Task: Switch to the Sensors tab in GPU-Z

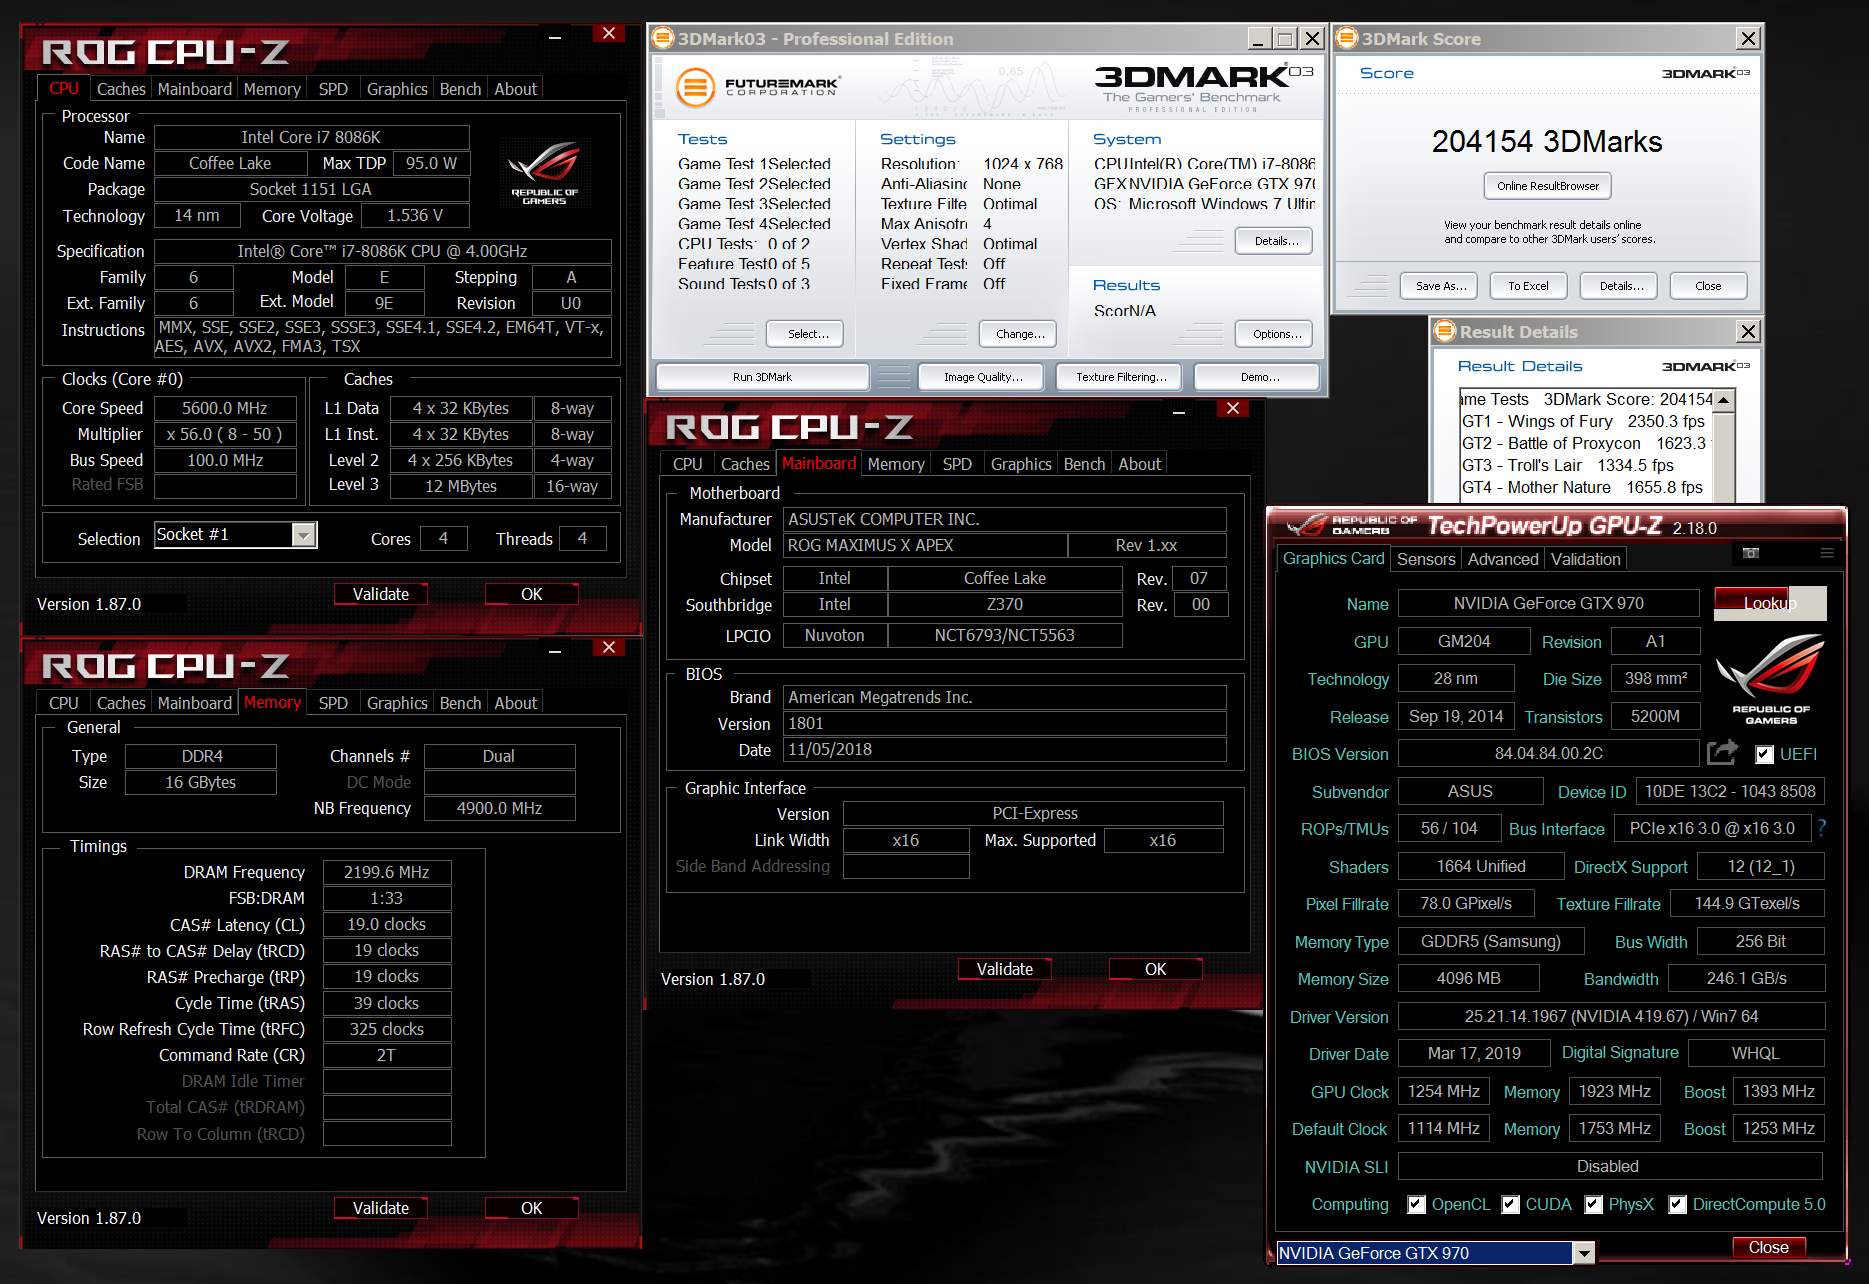Action: (x=1425, y=559)
